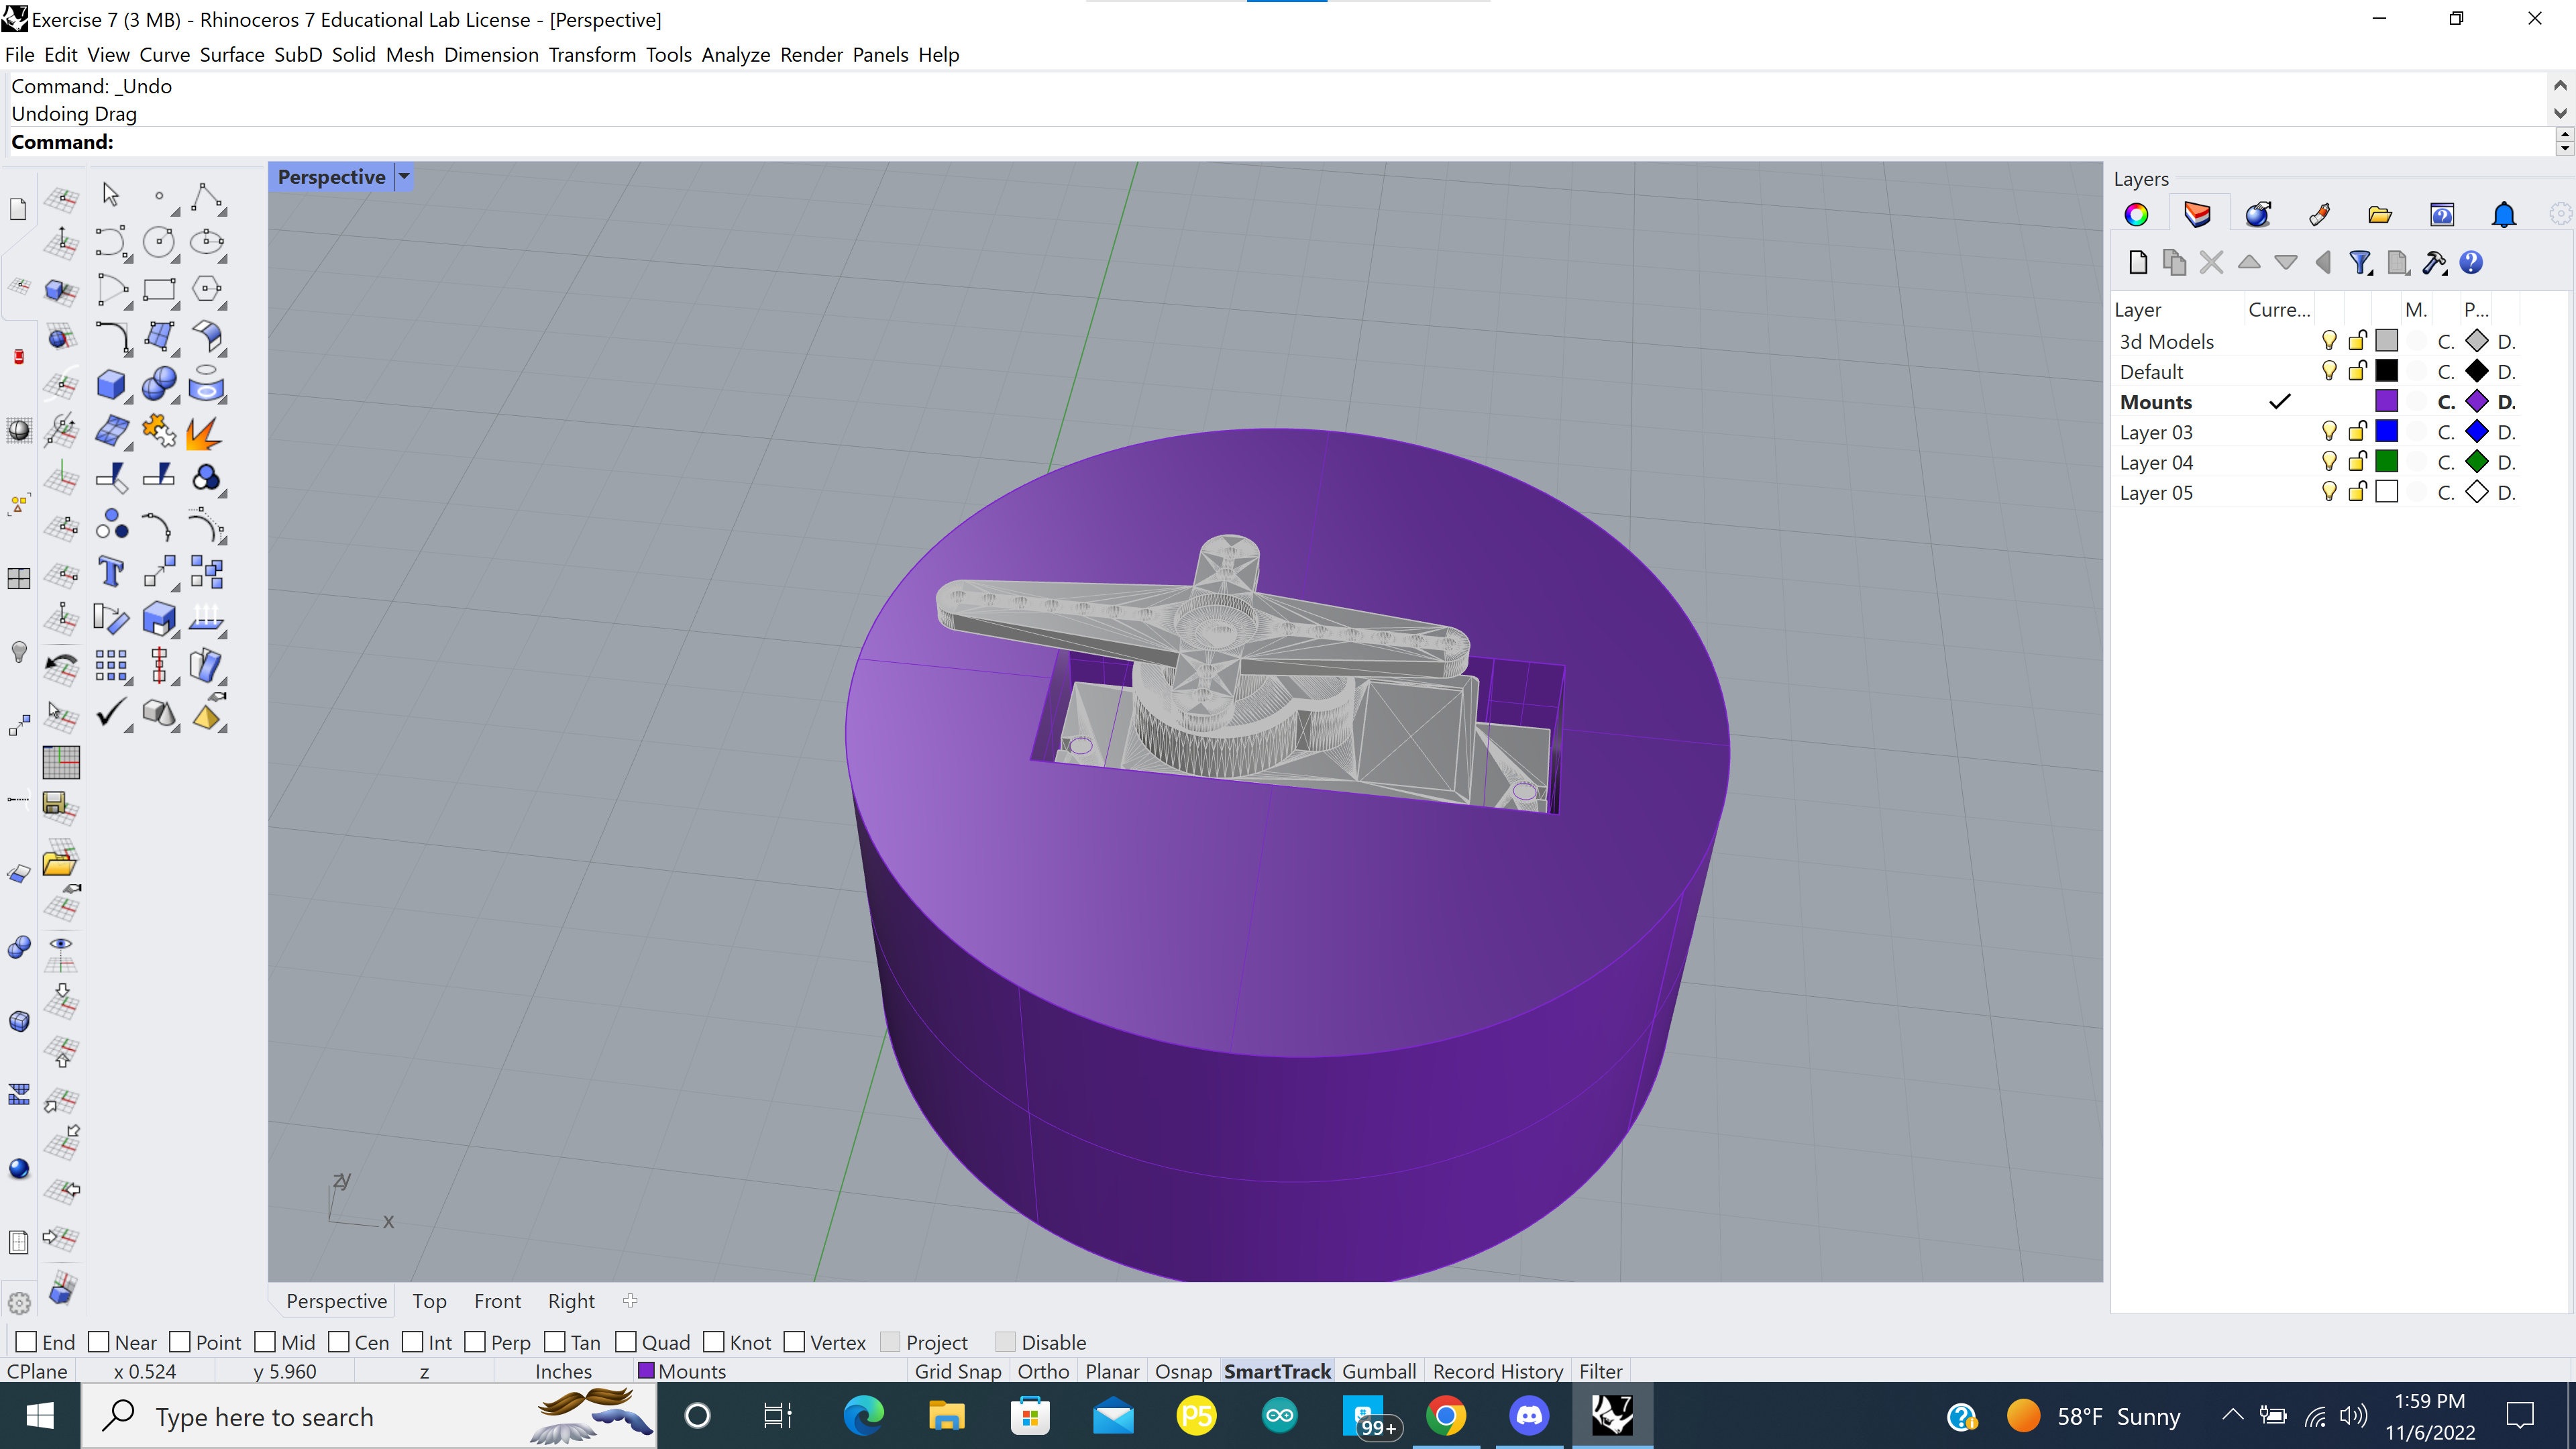Toggle Grid Snap in status bar
2576x1449 pixels.
click(958, 1371)
